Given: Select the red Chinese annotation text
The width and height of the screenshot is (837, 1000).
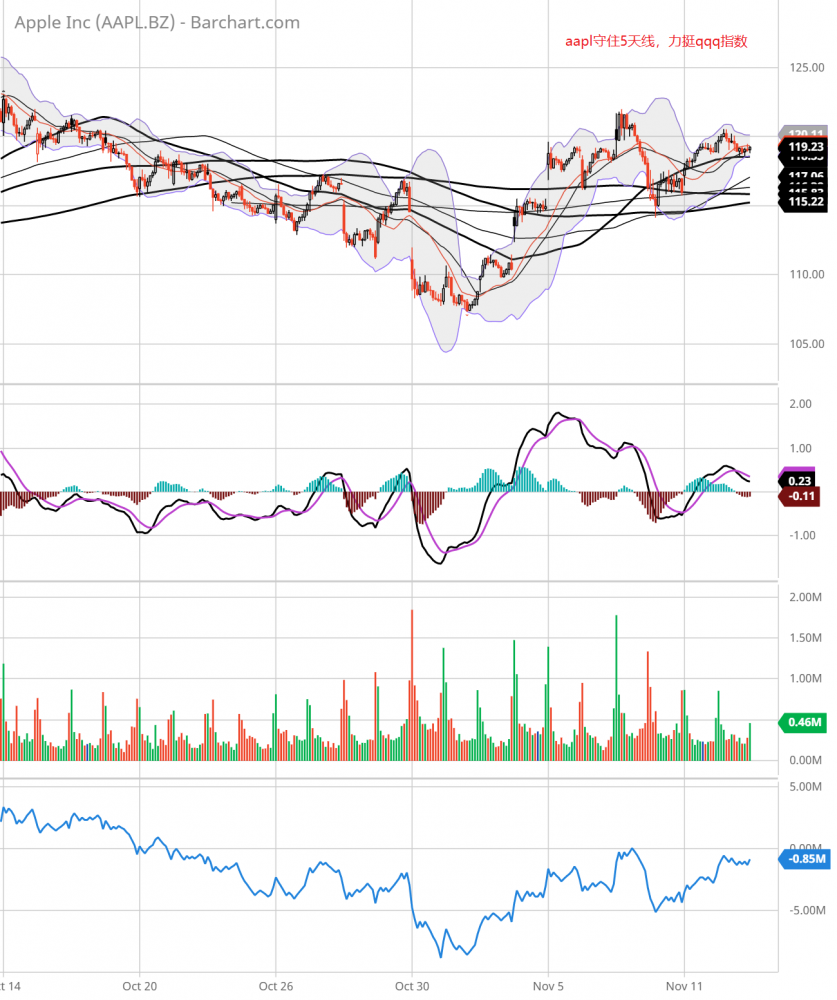Looking at the screenshot, I should click(x=656, y=42).
